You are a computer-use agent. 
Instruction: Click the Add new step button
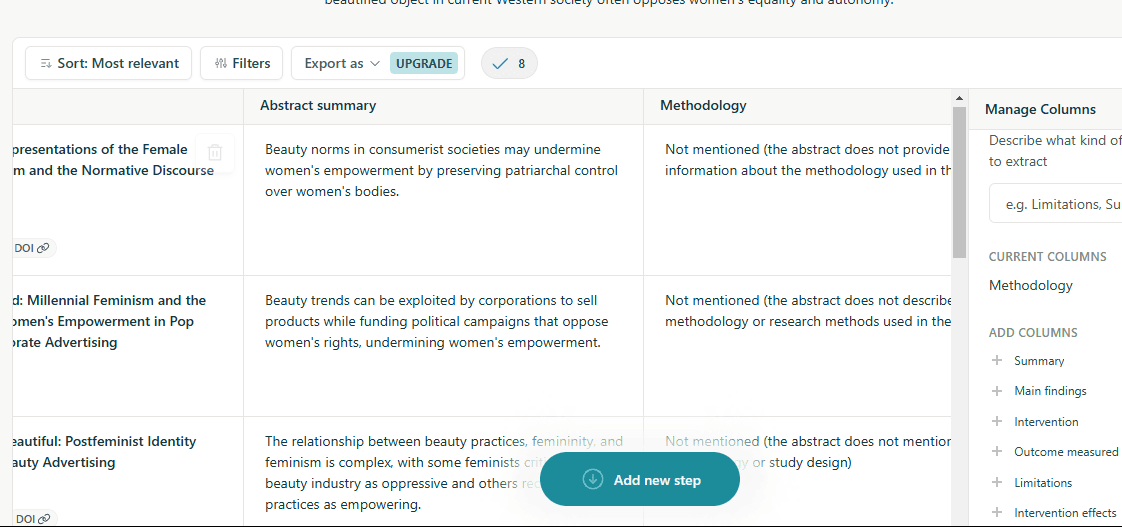point(640,479)
